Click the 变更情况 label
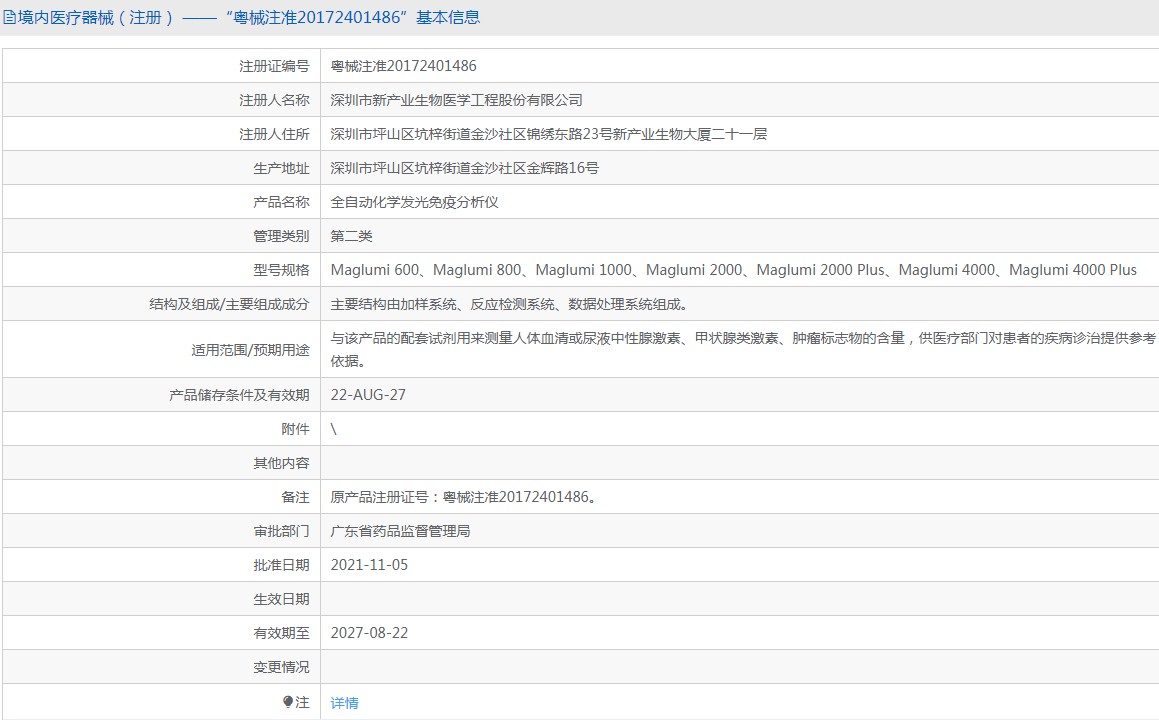The image size is (1159, 720). tap(281, 667)
